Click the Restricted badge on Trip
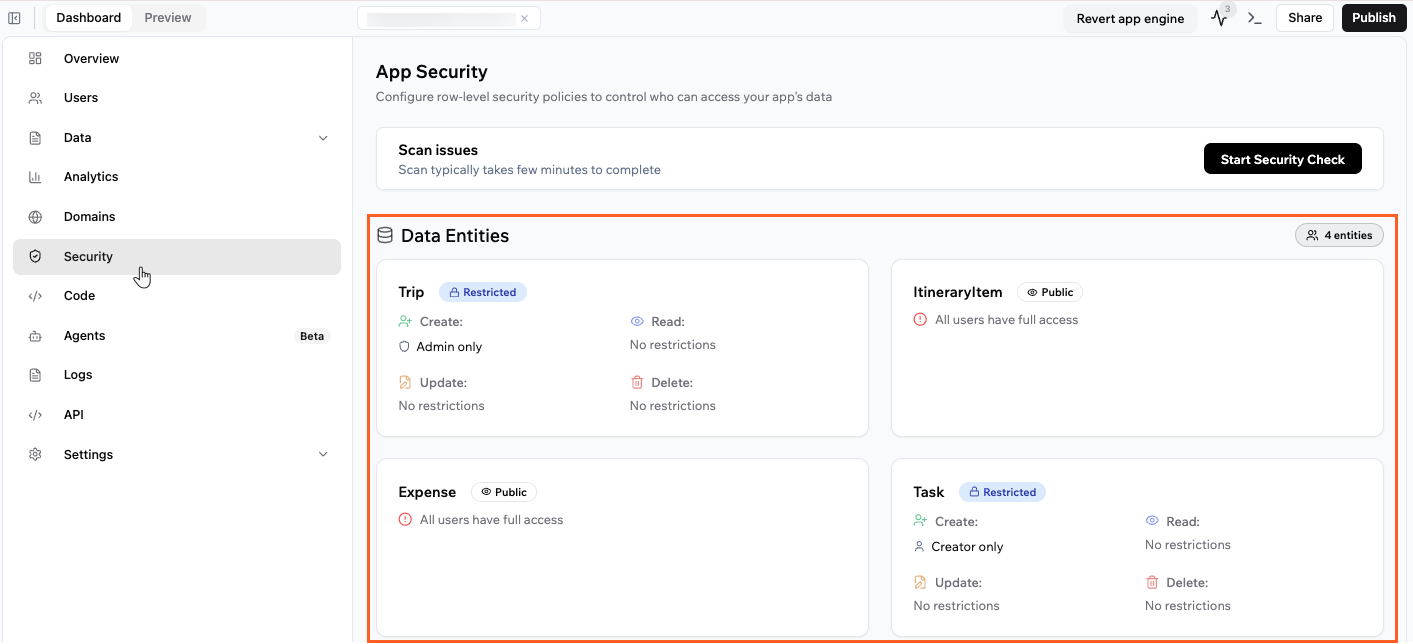Viewport: 1413px width, 644px height. click(x=483, y=293)
